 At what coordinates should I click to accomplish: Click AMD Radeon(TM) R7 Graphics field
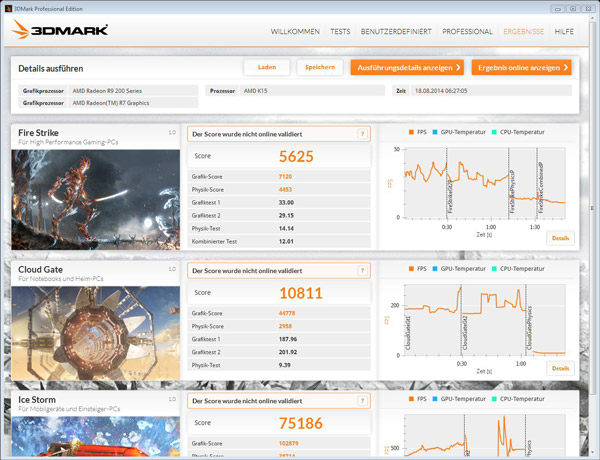[x=133, y=103]
